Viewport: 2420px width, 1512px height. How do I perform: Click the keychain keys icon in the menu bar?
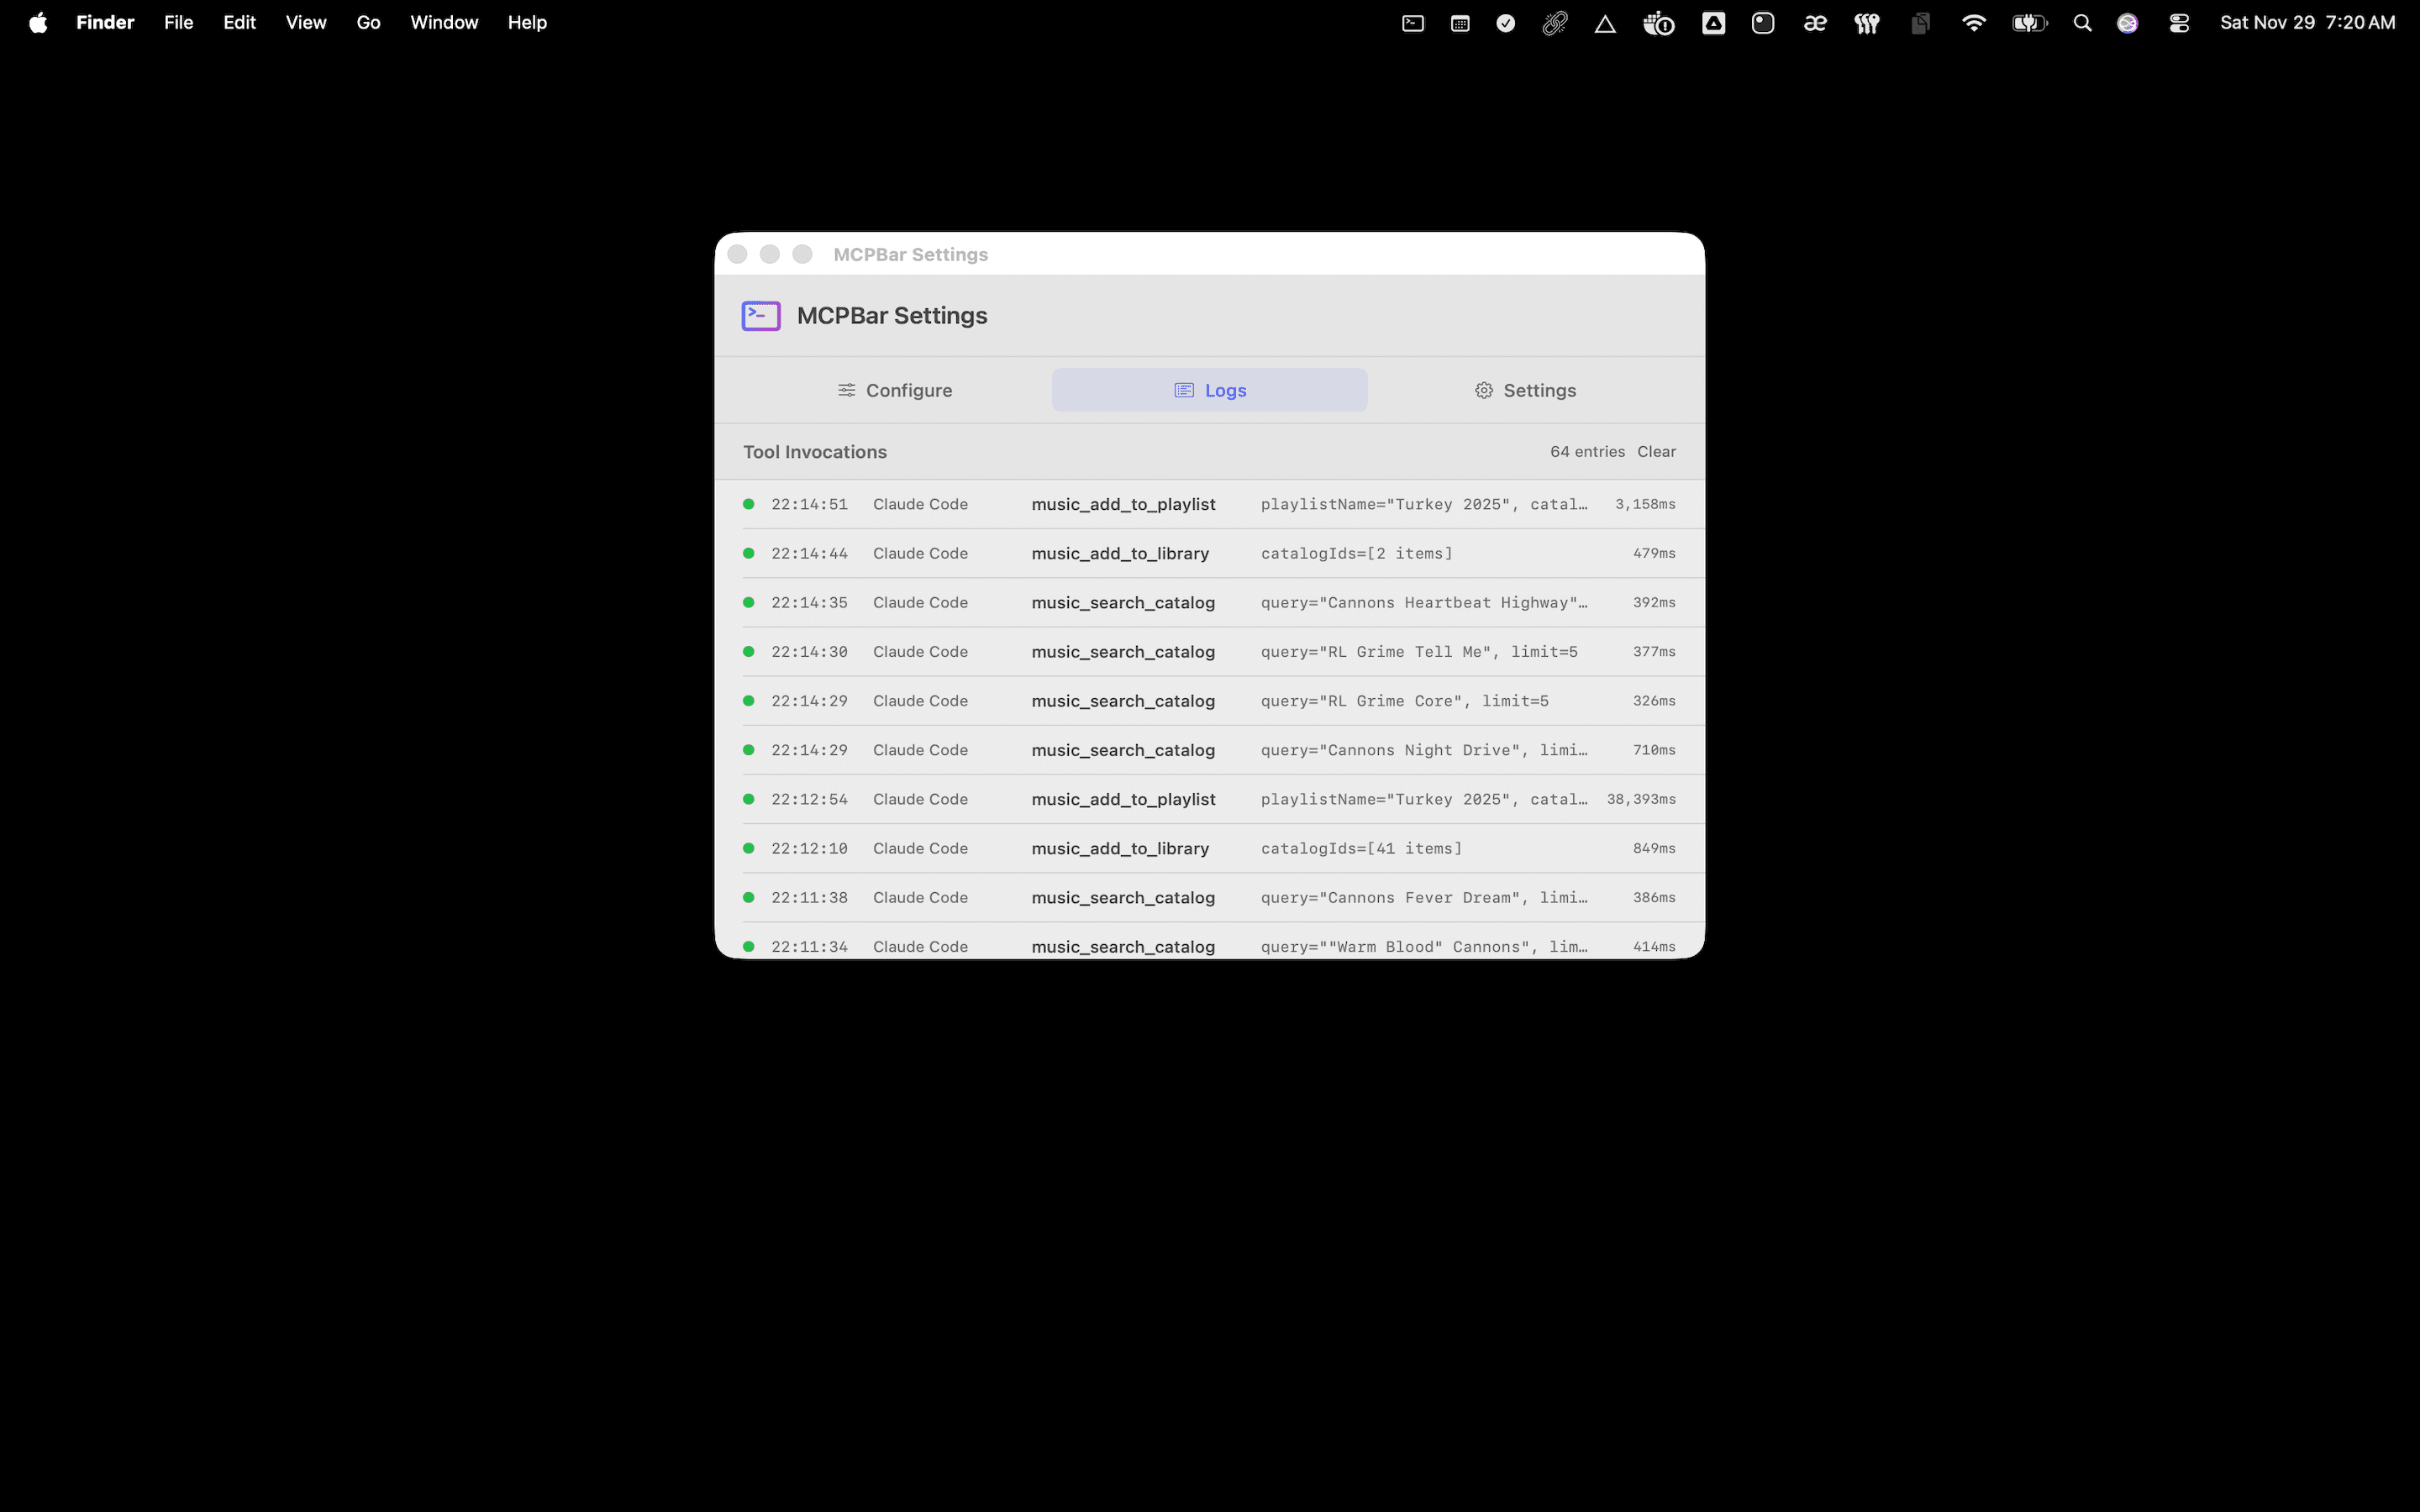click(1867, 22)
